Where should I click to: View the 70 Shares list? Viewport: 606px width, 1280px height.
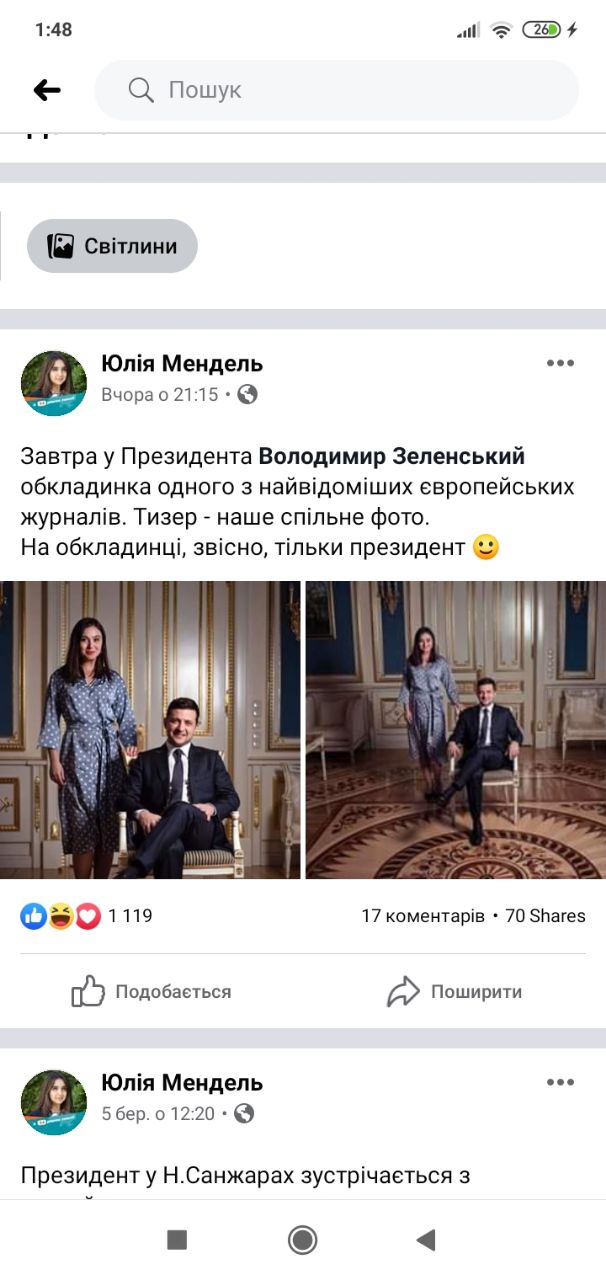546,915
